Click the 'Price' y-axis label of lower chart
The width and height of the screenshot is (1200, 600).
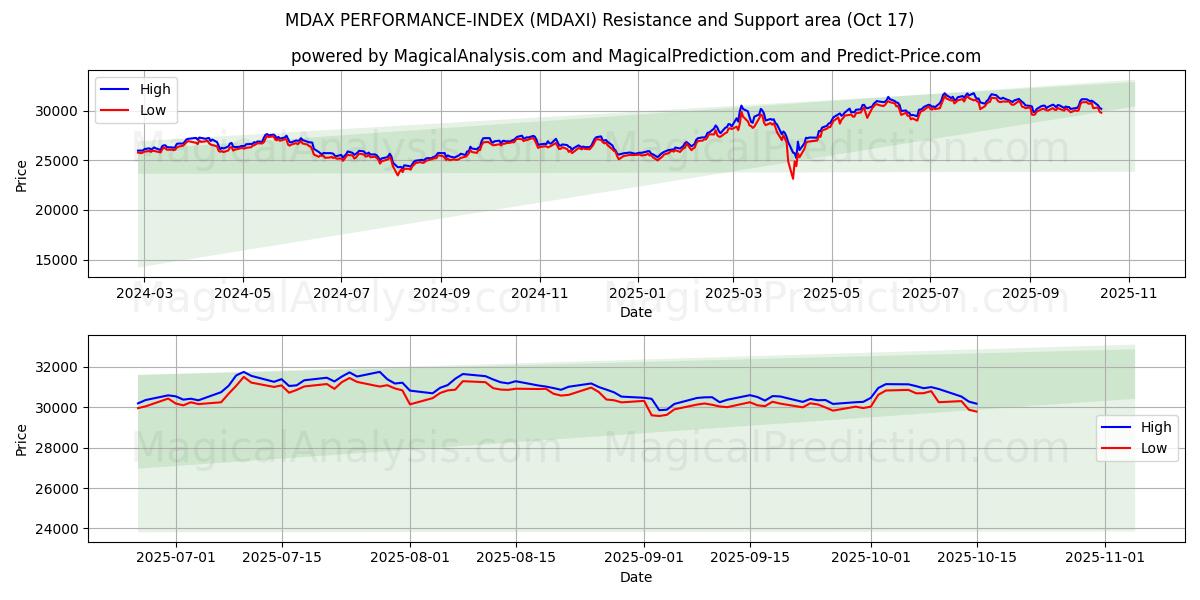pos(22,439)
